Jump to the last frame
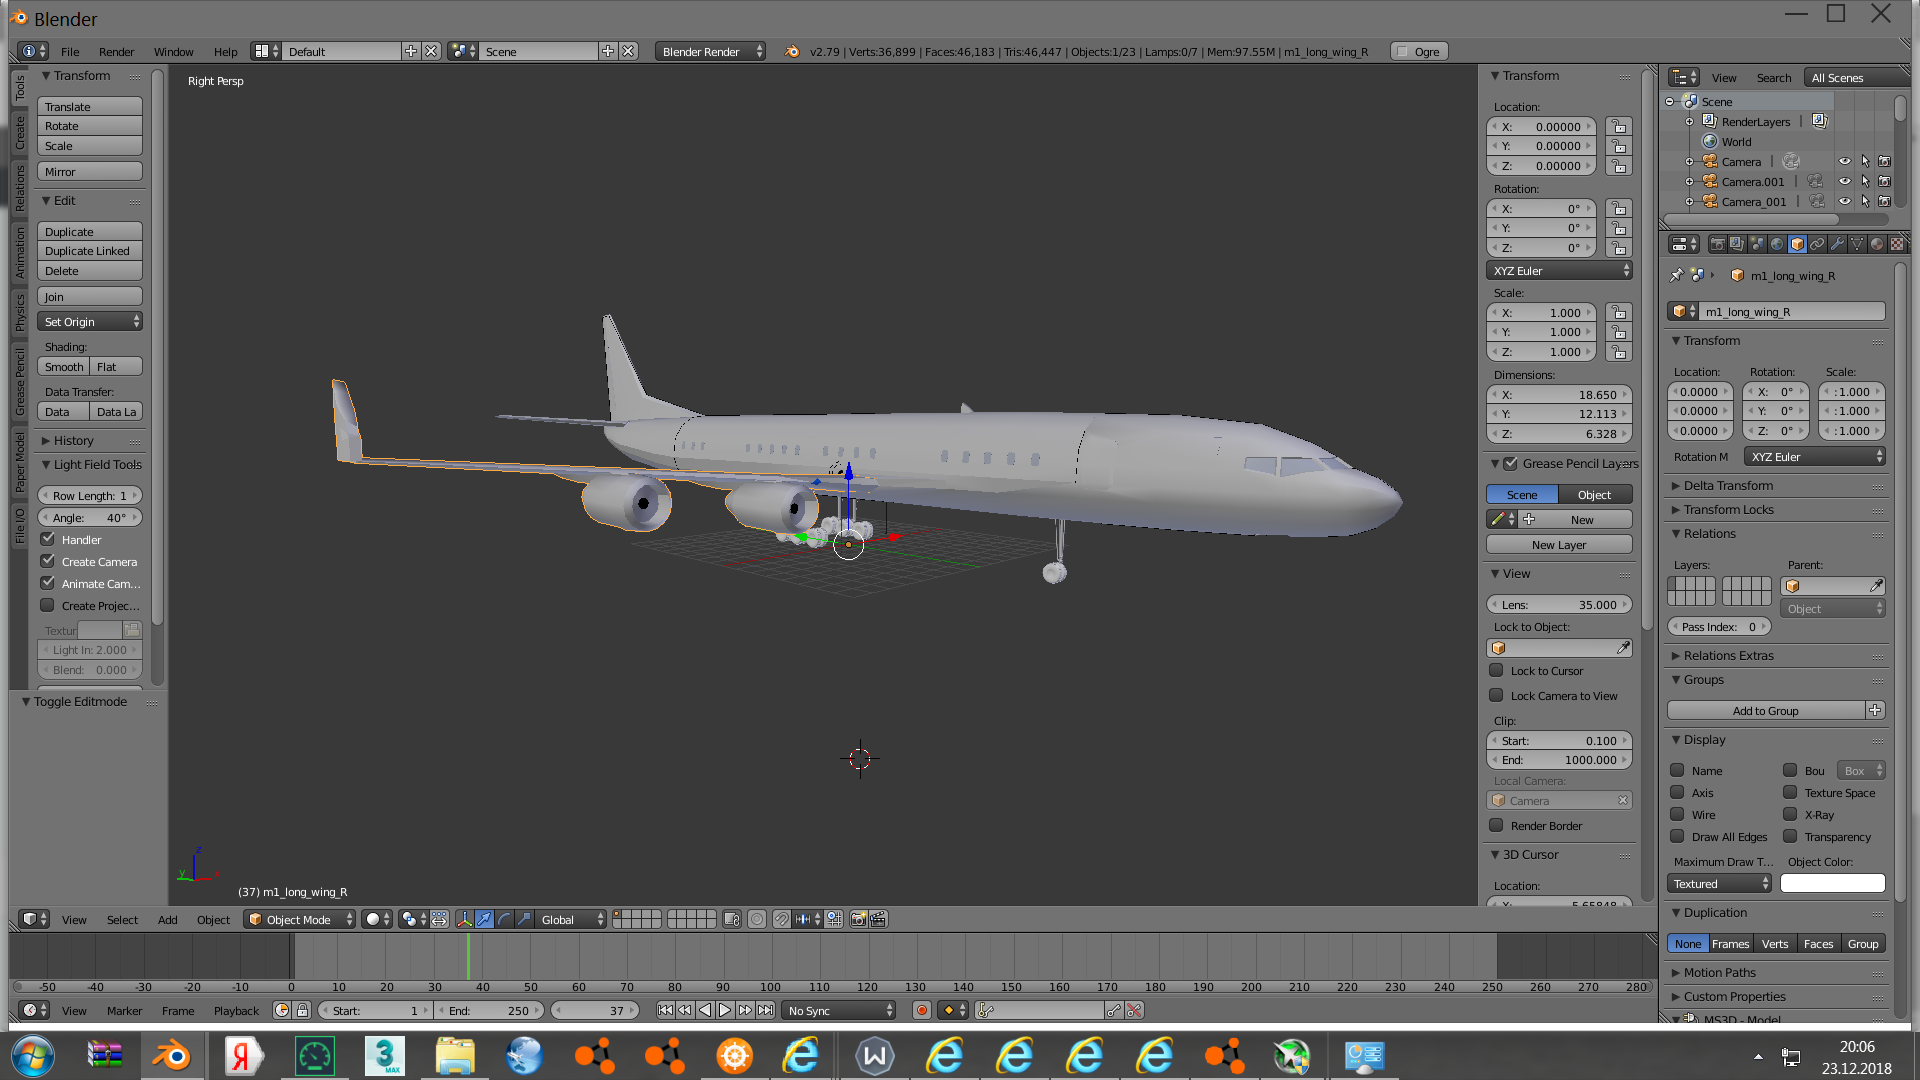The width and height of the screenshot is (1920, 1080). 765,1011
